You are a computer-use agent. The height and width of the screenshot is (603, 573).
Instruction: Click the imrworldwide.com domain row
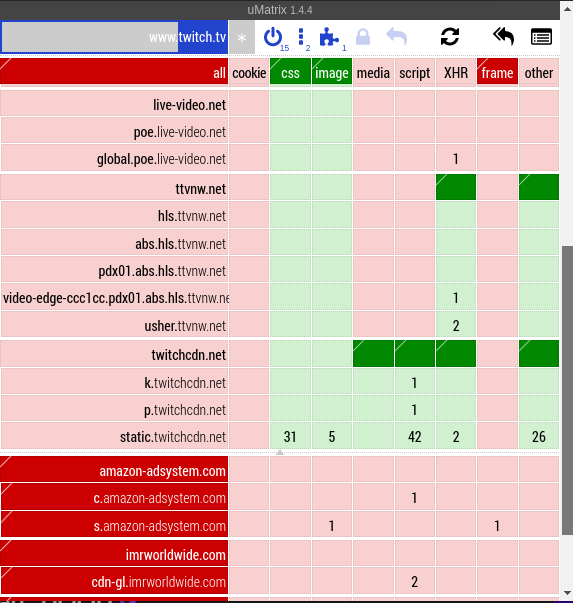(114, 553)
